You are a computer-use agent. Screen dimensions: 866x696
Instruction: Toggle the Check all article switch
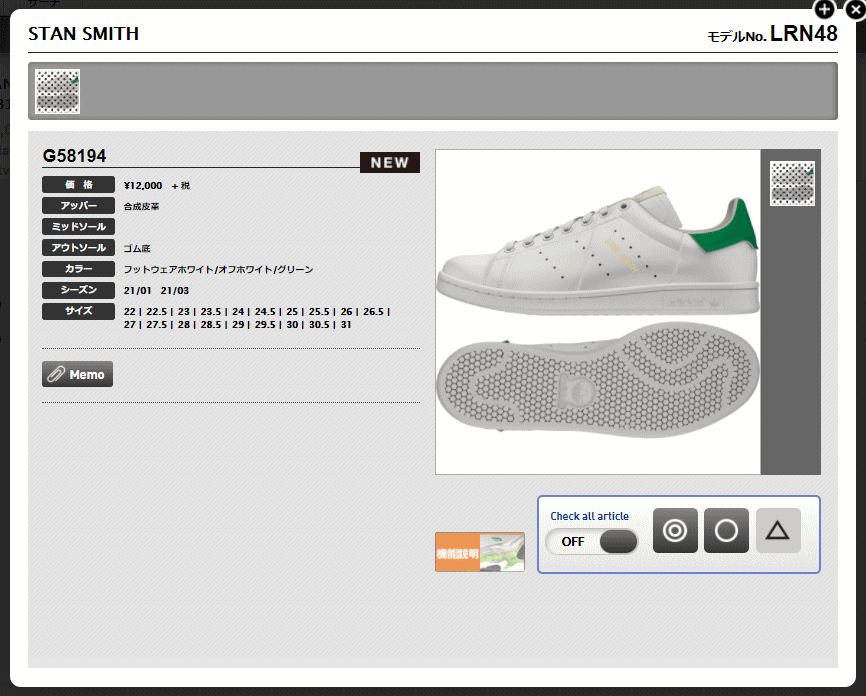[x=592, y=541]
